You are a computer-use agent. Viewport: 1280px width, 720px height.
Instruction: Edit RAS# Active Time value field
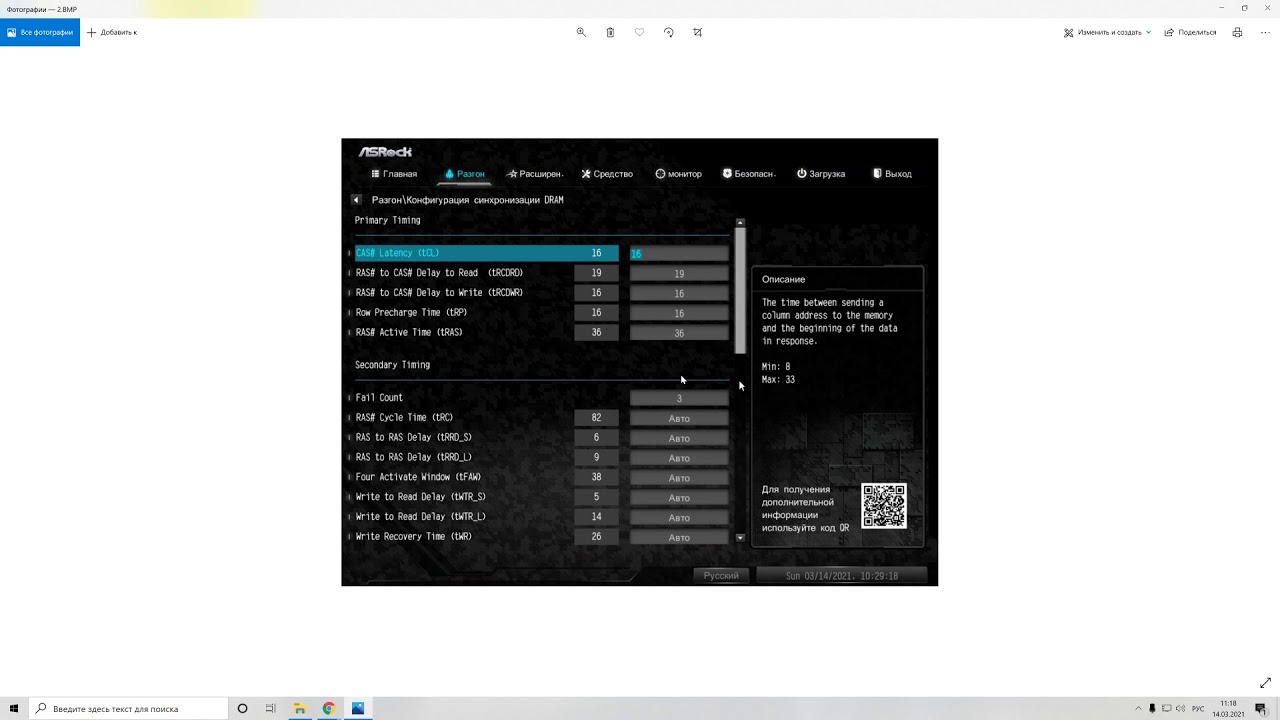click(x=679, y=334)
